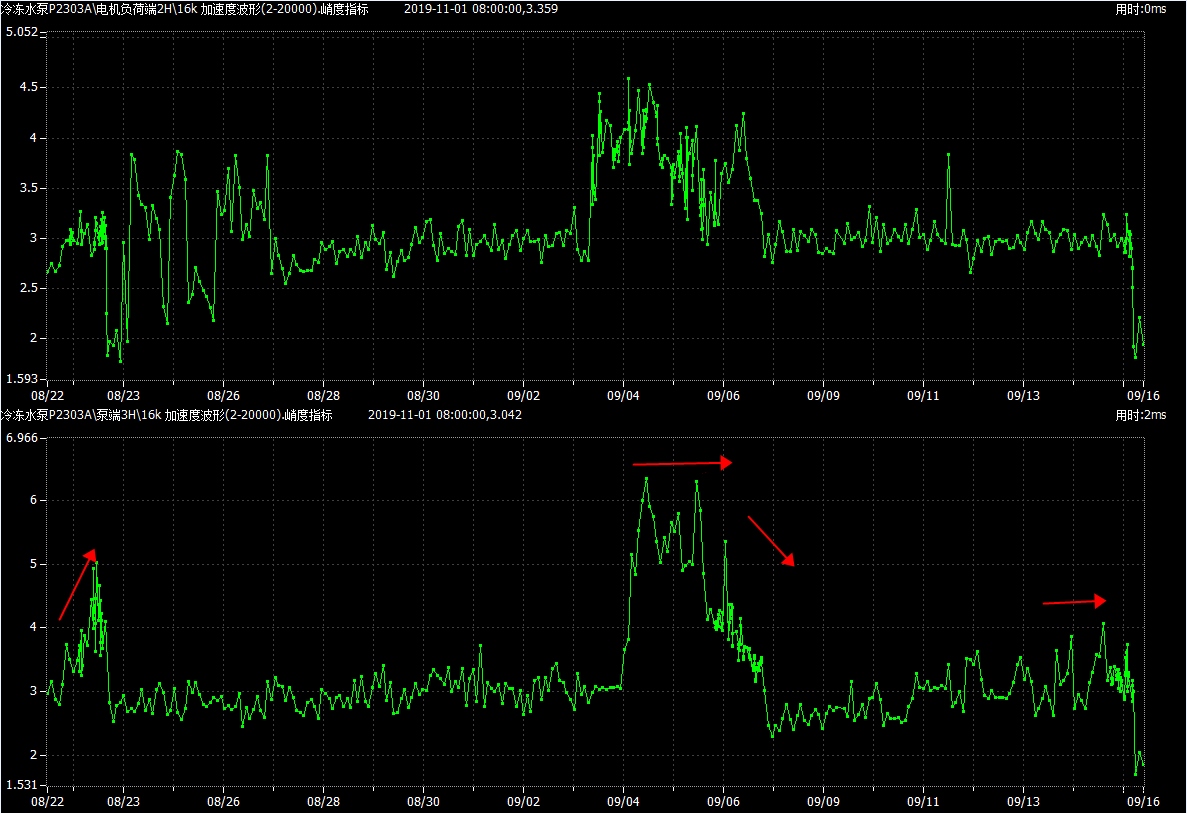
Task: Click the 08/26 date label on bottom chart axis
Action: click(223, 801)
